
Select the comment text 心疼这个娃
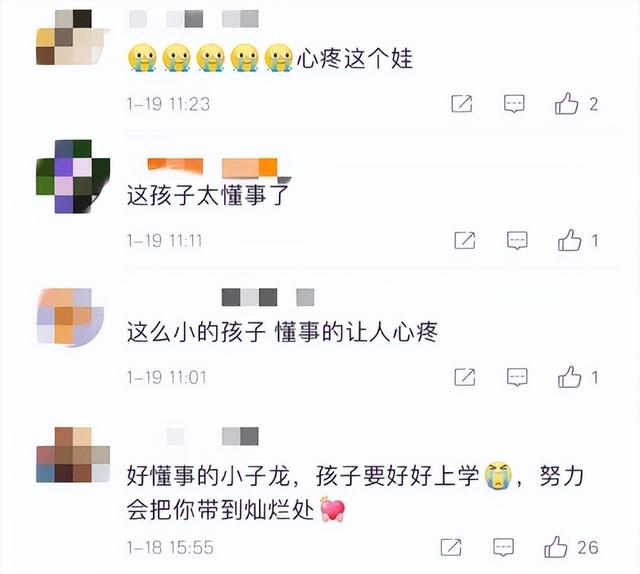coord(354,58)
